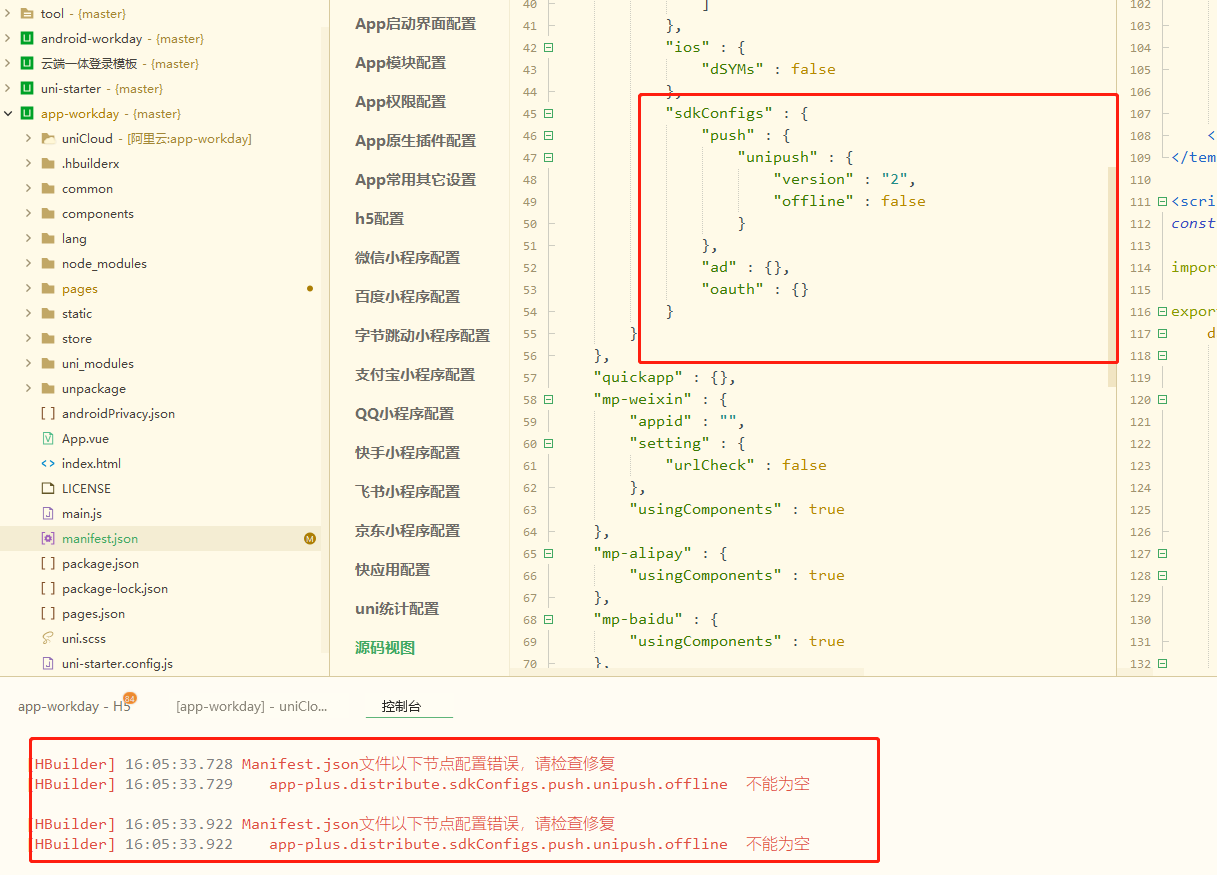Collapse the app-workday project tree
1217x875 pixels.
pos(8,114)
